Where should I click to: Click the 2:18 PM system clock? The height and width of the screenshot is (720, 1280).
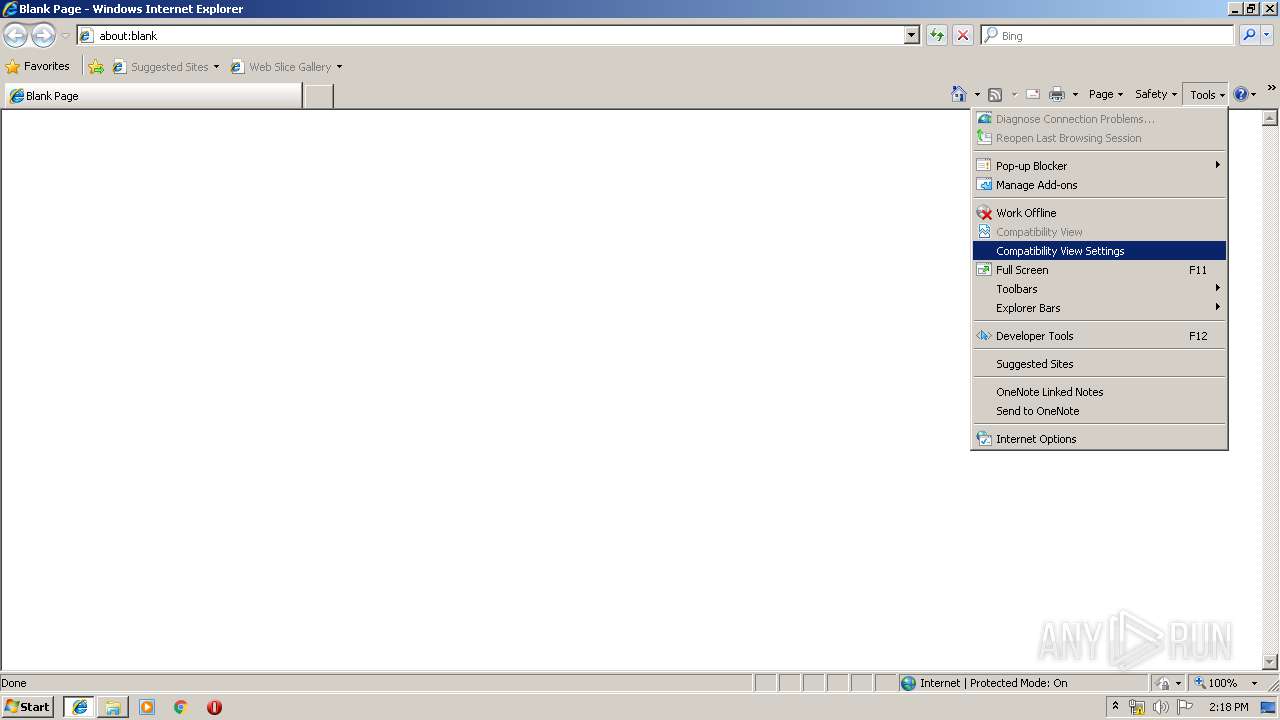1229,707
